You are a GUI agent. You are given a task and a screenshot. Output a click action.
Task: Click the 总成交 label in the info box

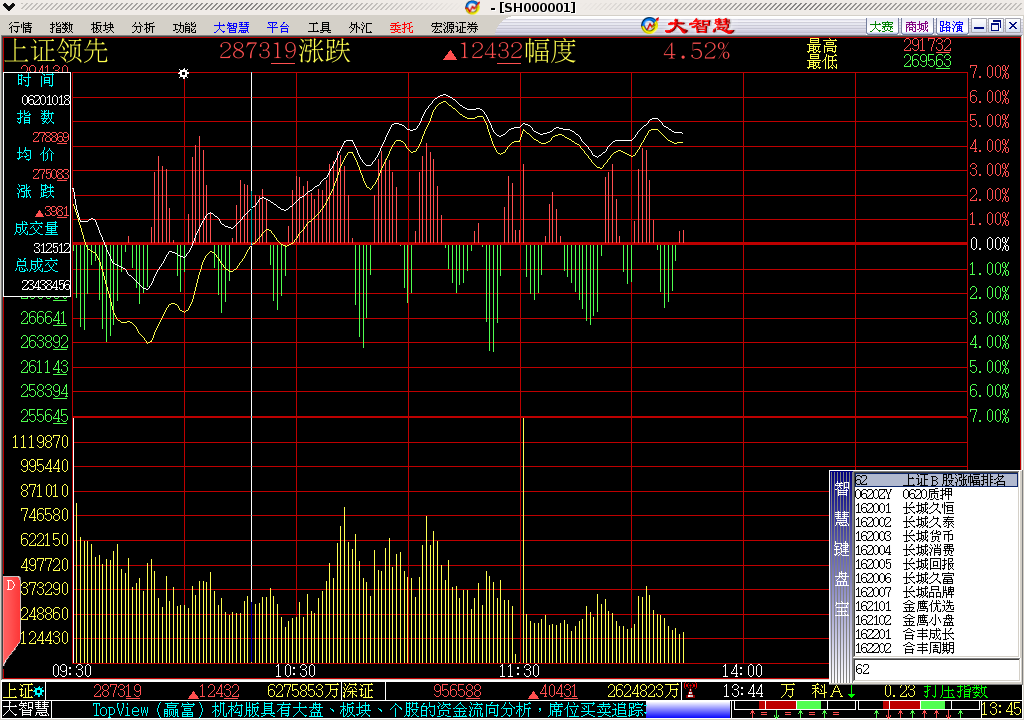[37, 266]
